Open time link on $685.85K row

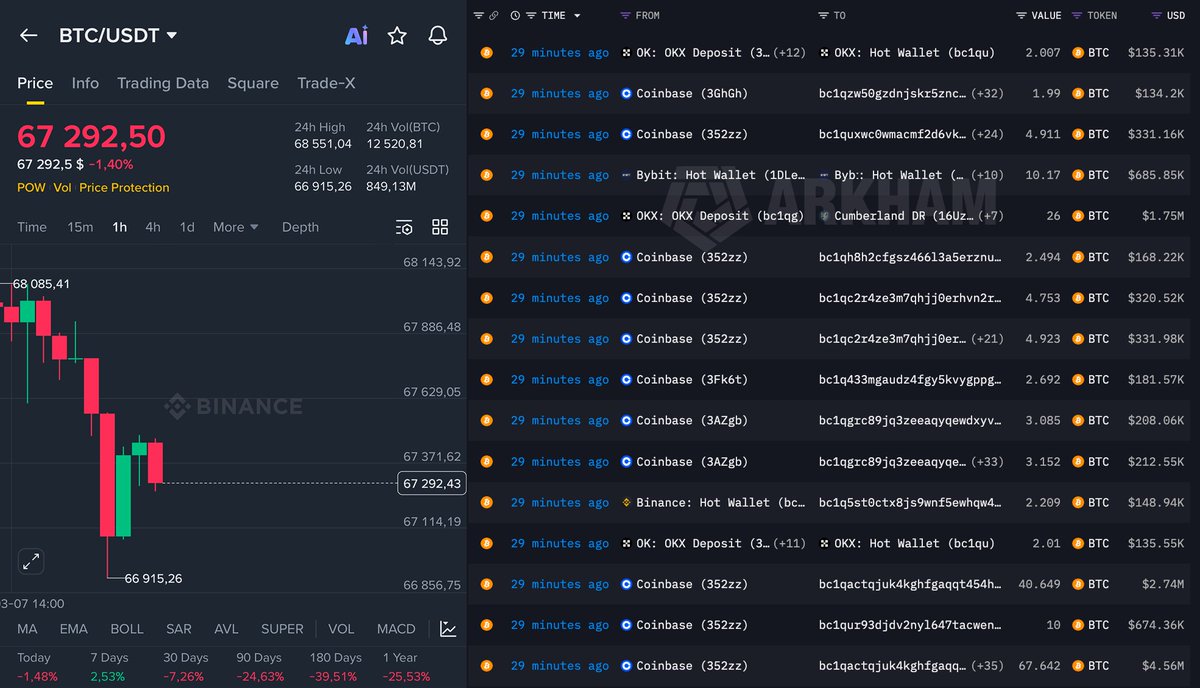pyautogui.click(x=560, y=175)
